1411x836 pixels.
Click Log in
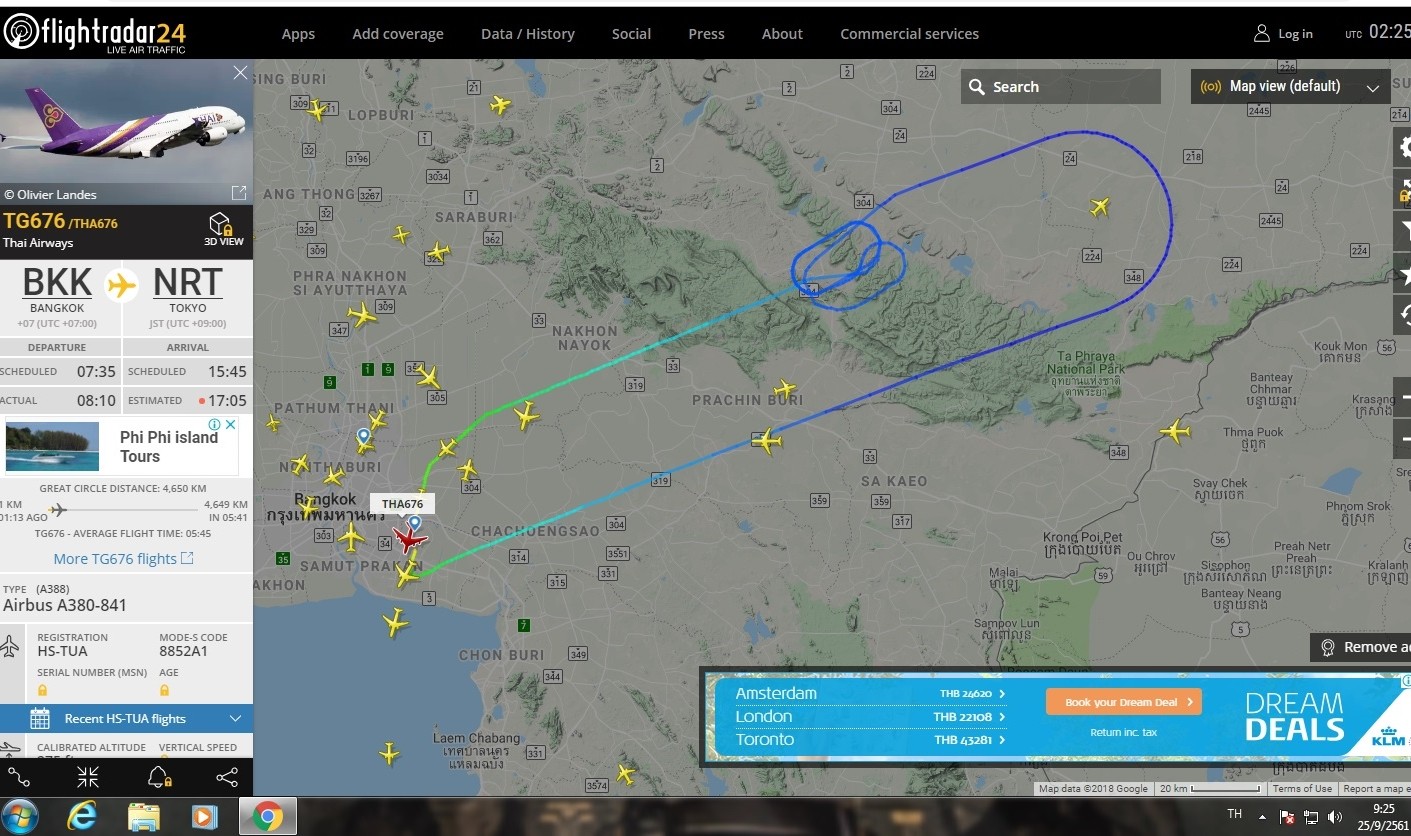(x=1283, y=34)
